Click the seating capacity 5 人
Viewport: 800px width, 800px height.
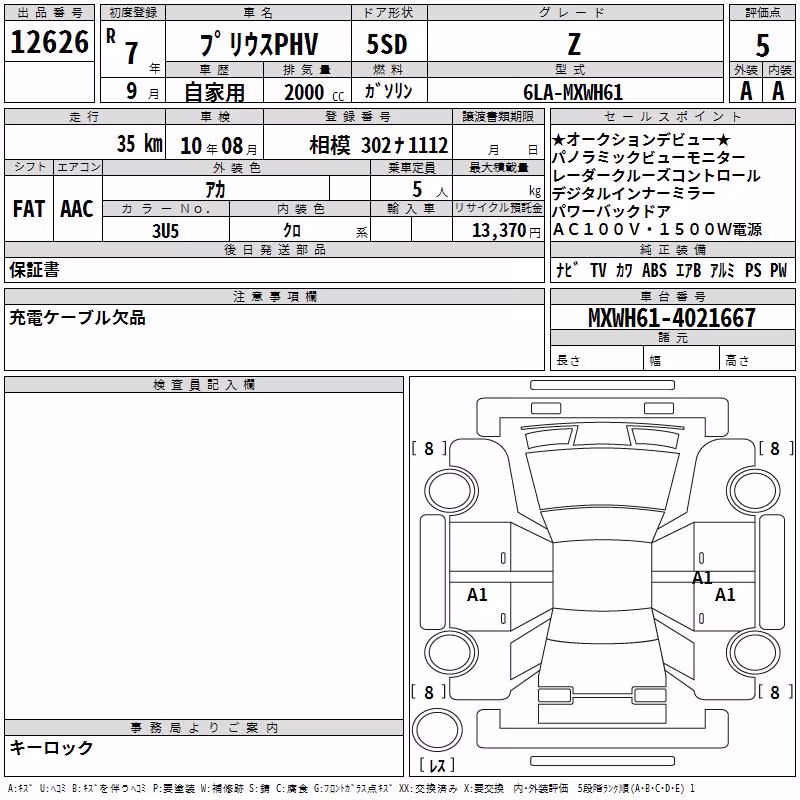[430, 190]
